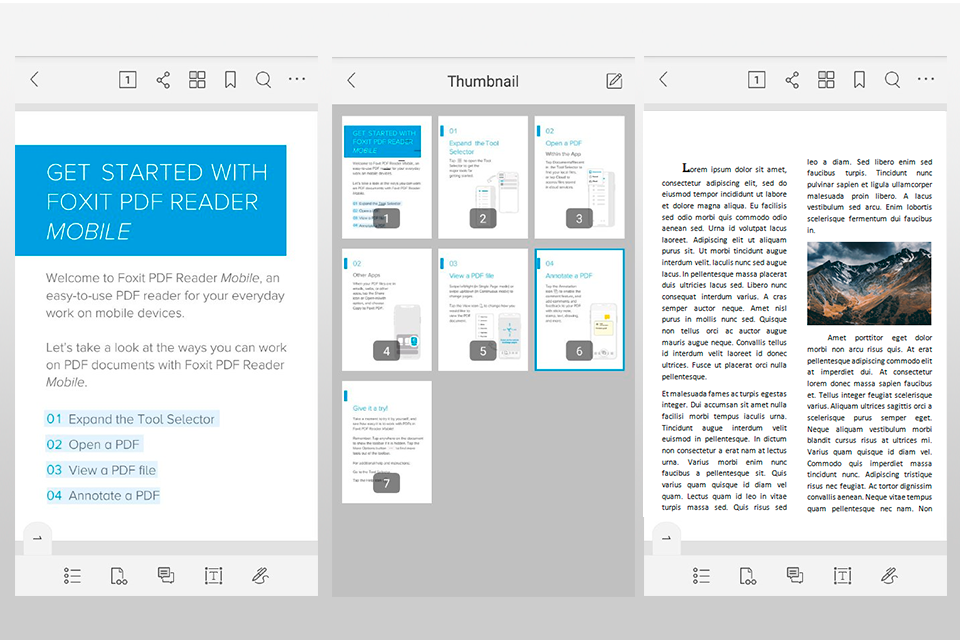Go back using the chevron above the Lorem ipsum document

click(x=663, y=80)
